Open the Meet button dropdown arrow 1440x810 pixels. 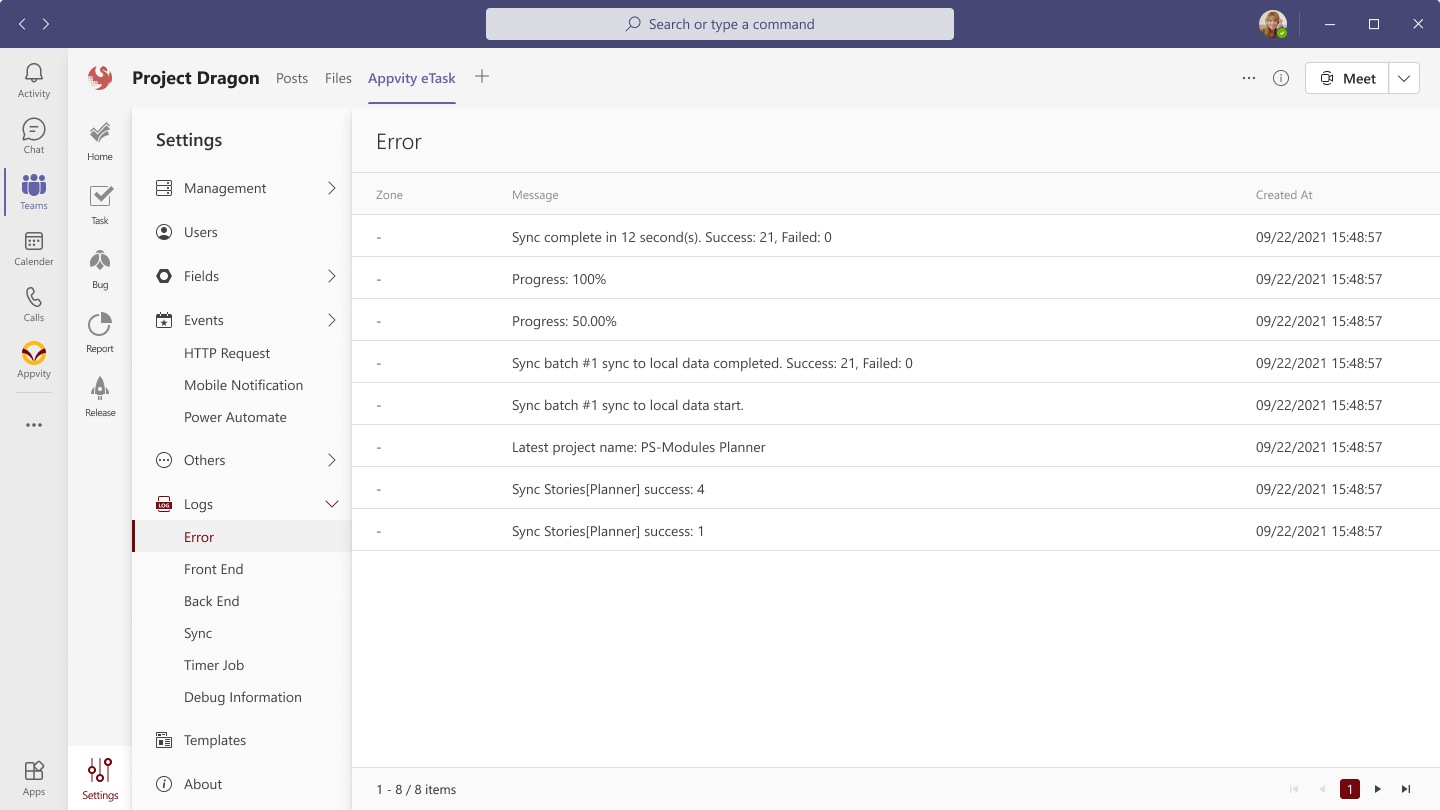pos(1404,78)
